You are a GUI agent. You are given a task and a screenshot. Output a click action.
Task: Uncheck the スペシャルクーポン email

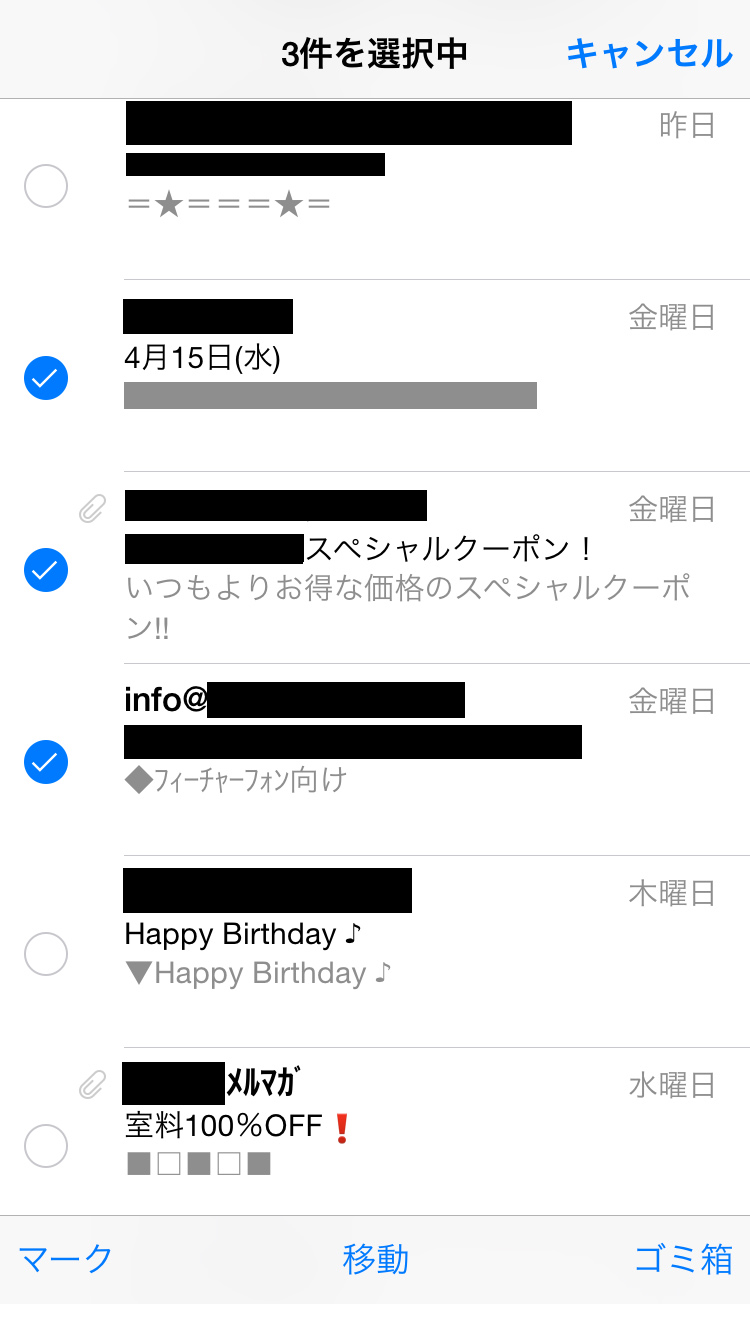(x=46, y=570)
